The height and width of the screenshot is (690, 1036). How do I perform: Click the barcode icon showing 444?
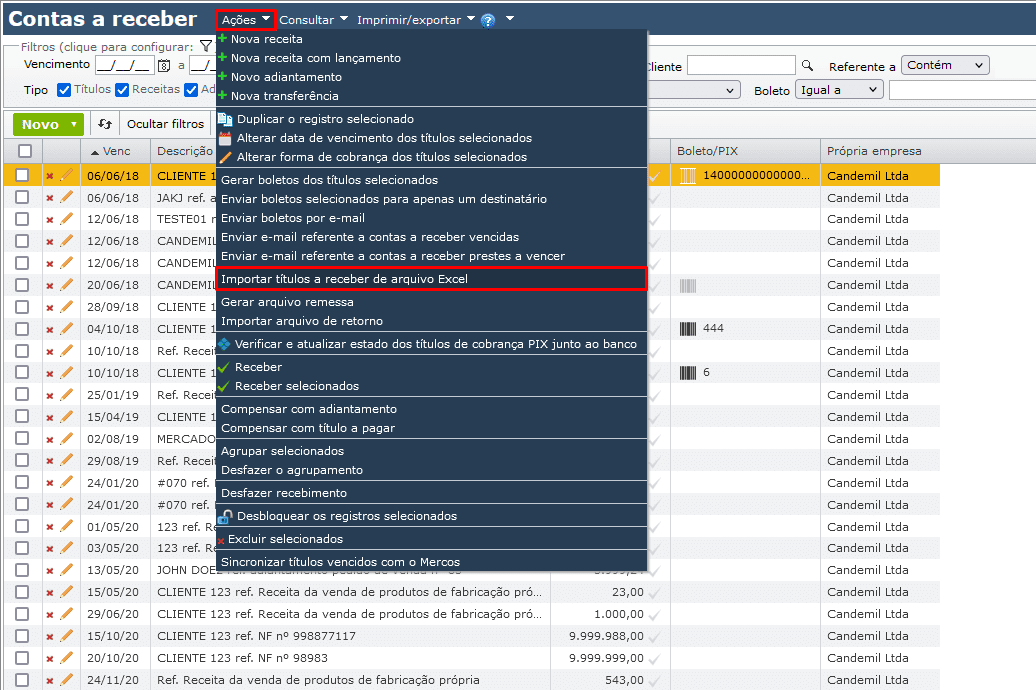689,329
